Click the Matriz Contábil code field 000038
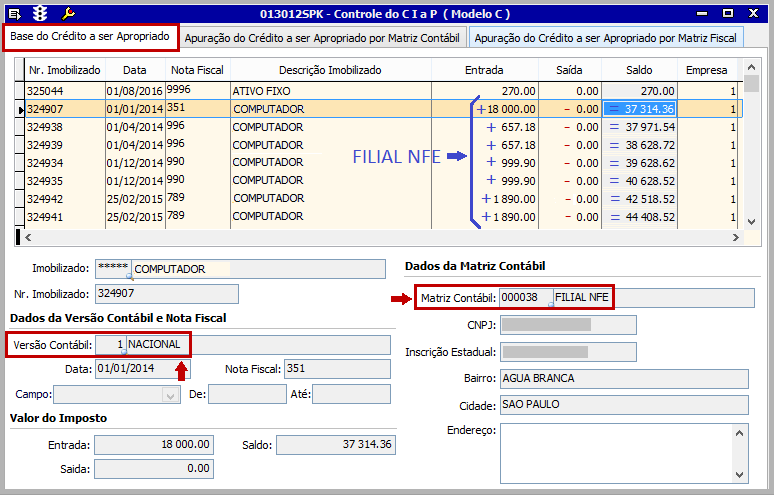This screenshot has height=495, width=774. point(526,298)
